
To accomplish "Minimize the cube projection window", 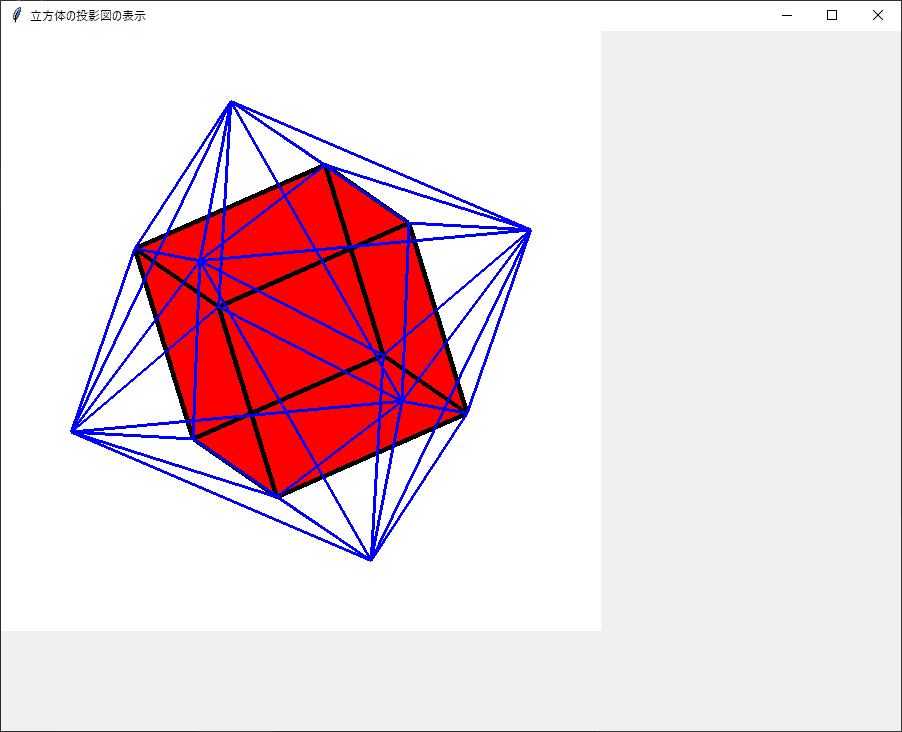I will [787, 16].
